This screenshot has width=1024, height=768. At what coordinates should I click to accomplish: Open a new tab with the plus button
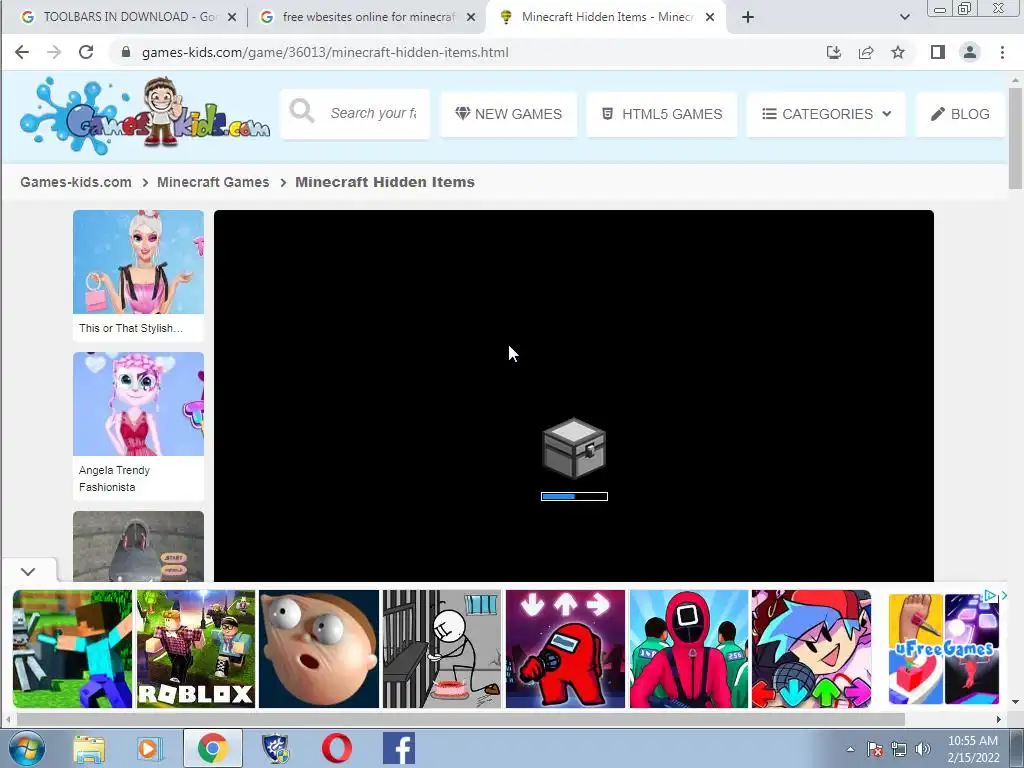tap(748, 17)
